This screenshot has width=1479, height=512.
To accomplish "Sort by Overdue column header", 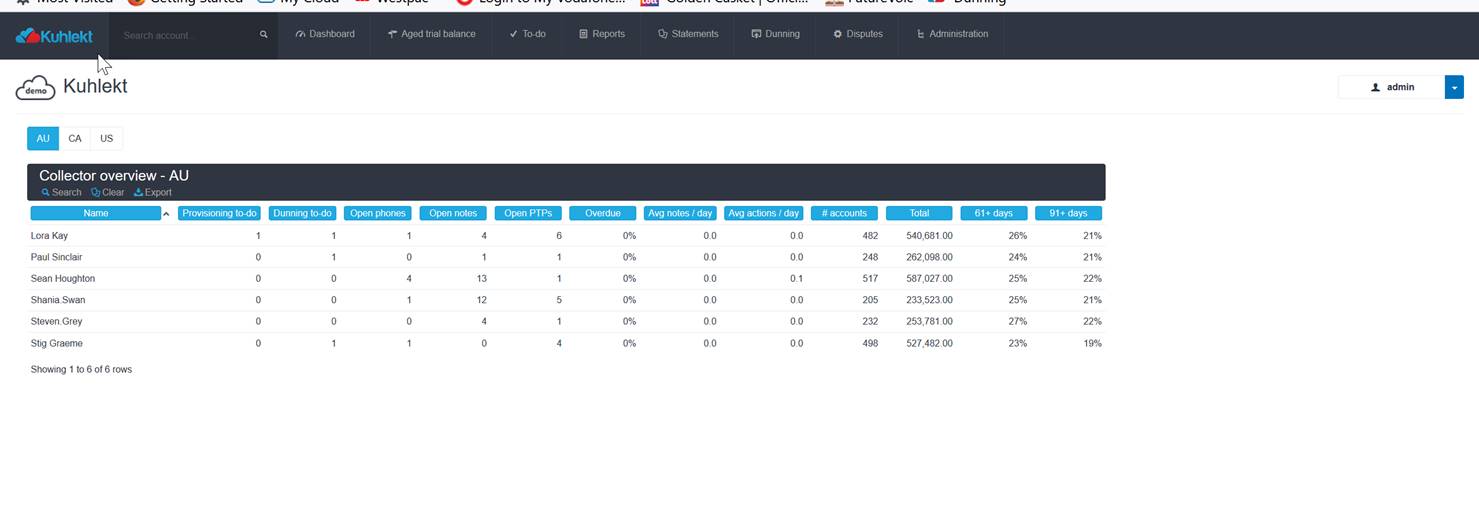I will [x=603, y=213].
